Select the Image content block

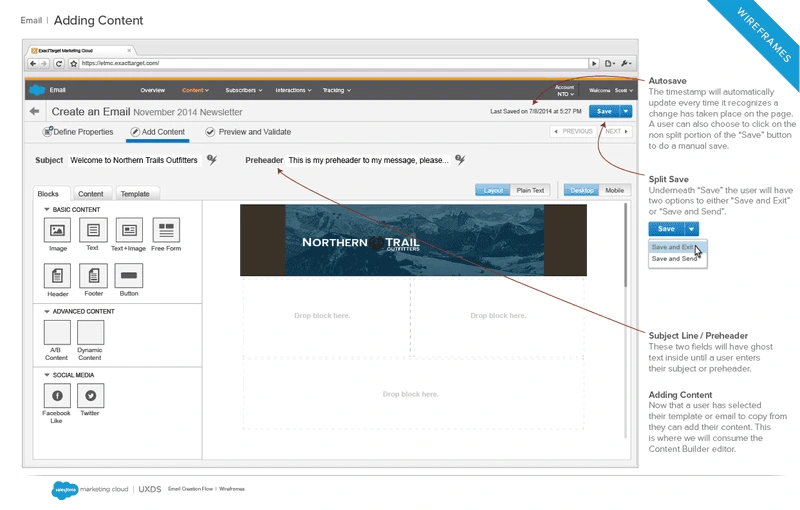pyautogui.click(x=57, y=231)
